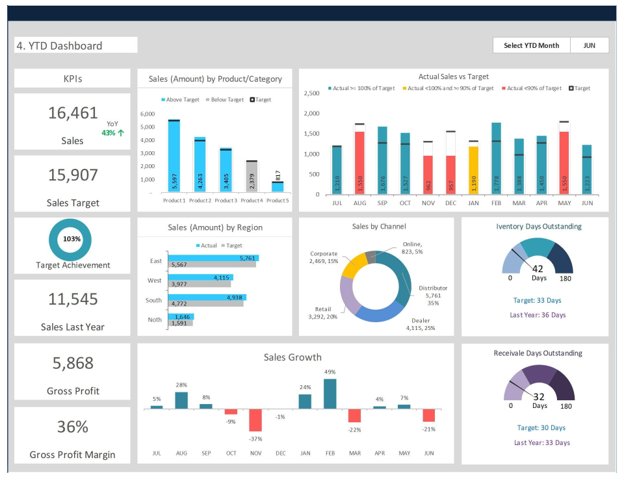Click the MAR -22% Sales Growth bar
Screen dimensions: 626x481
(x=355, y=416)
